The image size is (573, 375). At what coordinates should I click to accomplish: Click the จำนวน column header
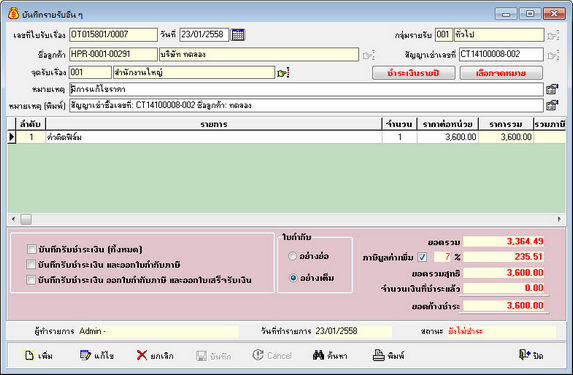pyautogui.click(x=399, y=124)
